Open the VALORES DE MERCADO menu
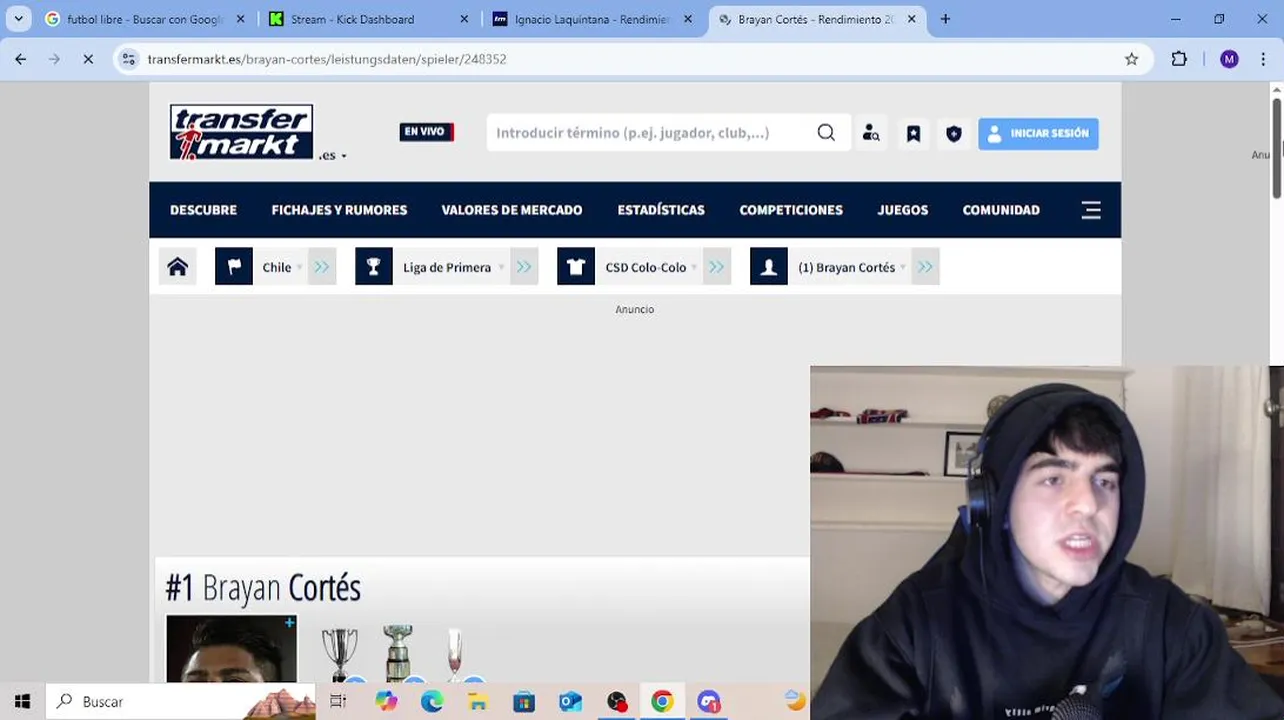The image size is (1284, 720). (512, 210)
